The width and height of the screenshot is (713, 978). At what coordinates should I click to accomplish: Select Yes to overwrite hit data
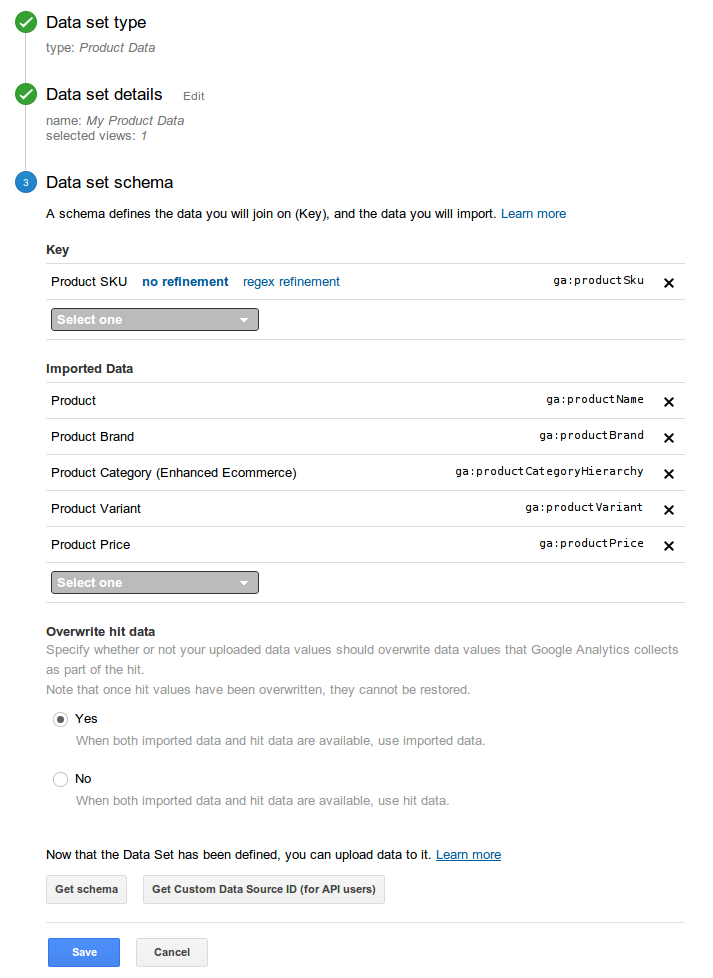pos(60,719)
